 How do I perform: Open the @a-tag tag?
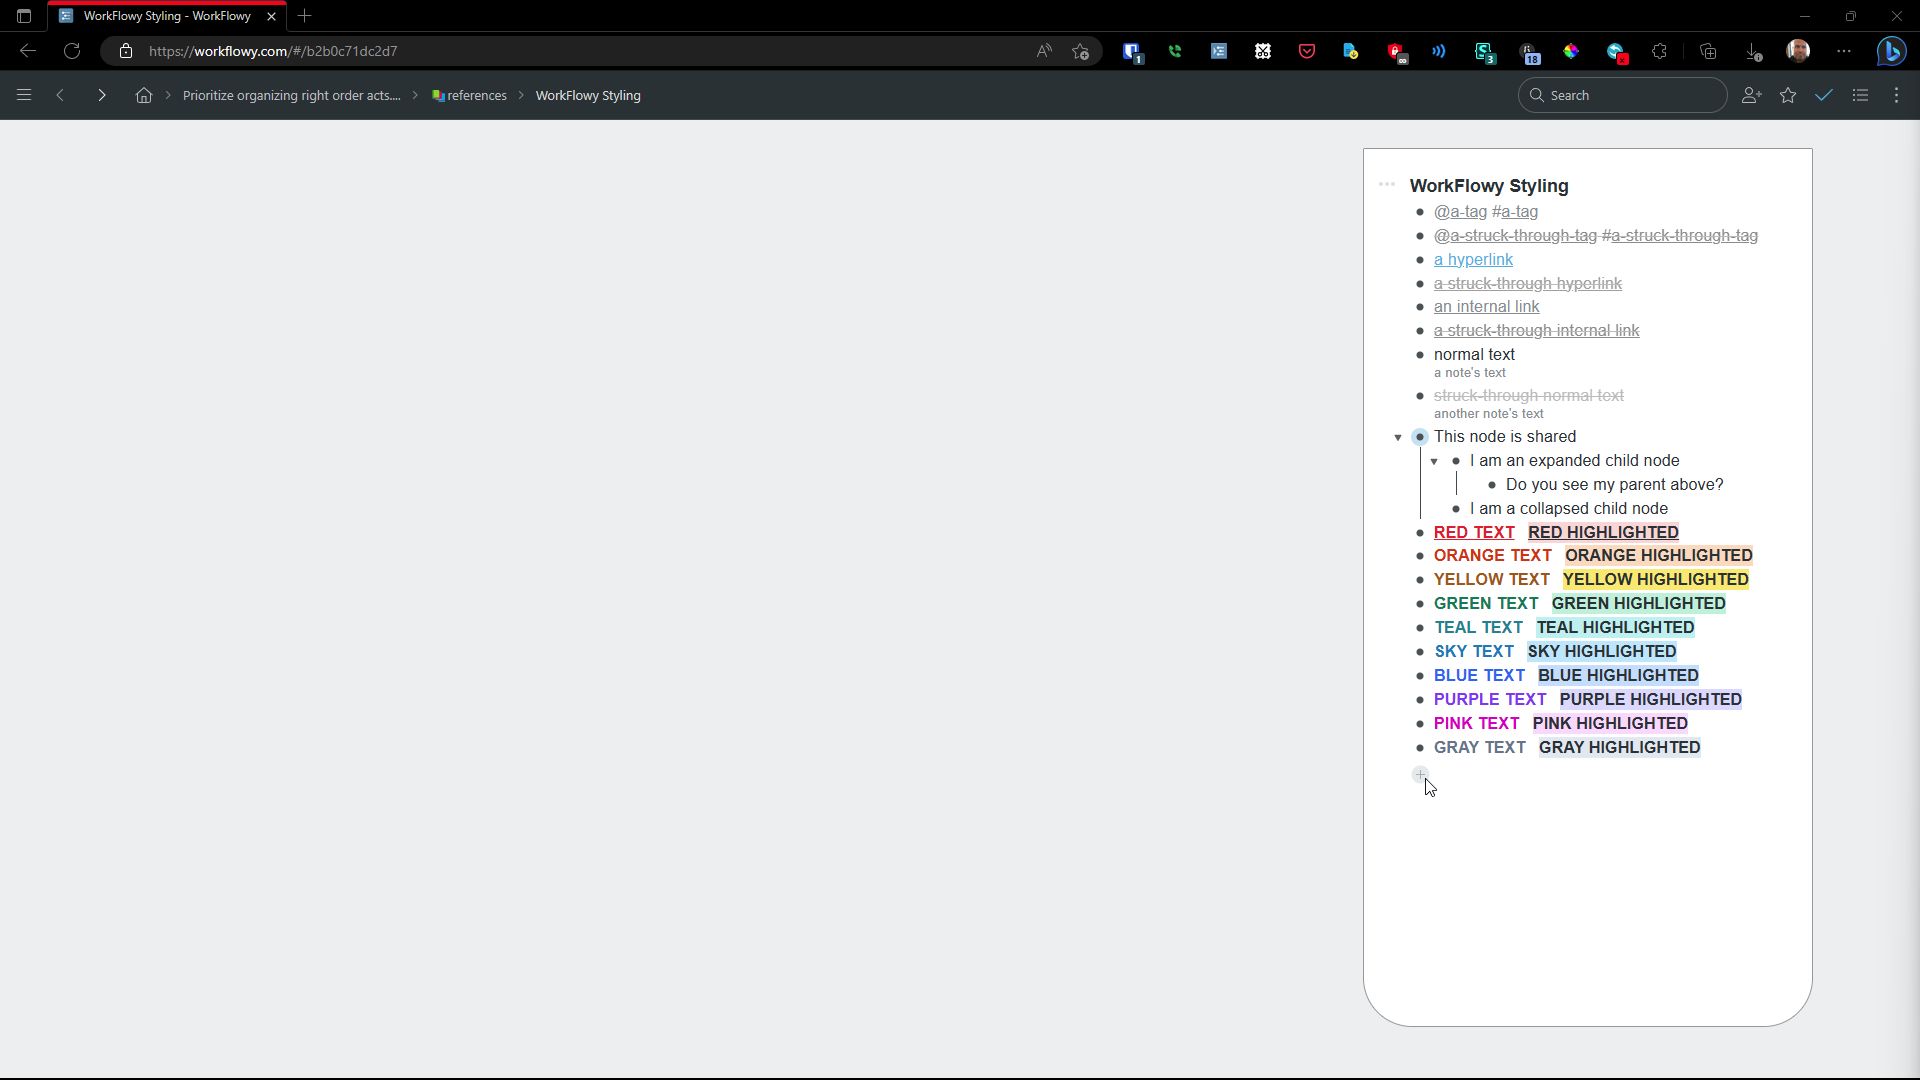click(1460, 212)
